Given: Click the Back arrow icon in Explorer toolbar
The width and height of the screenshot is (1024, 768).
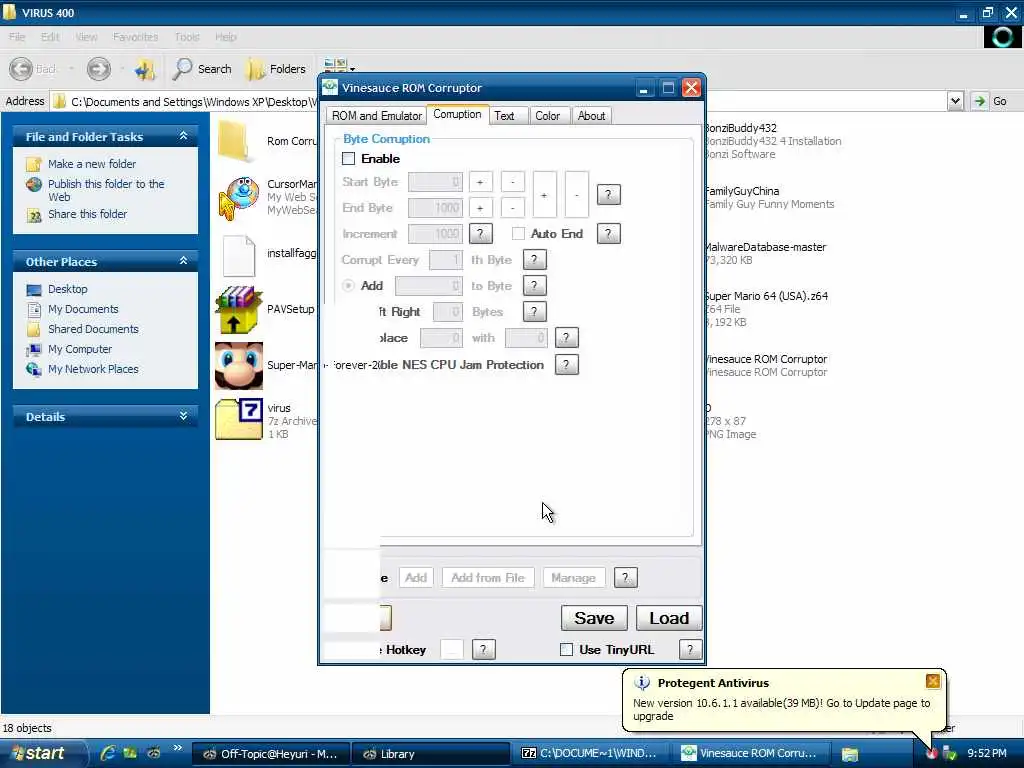Looking at the screenshot, I should pos(21,69).
